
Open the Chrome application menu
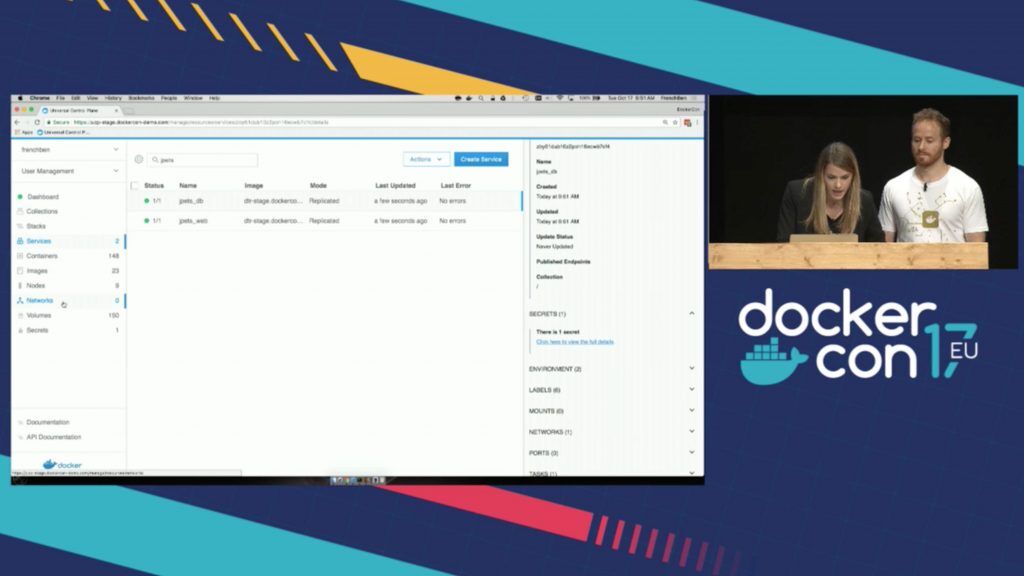pos(39,98)
